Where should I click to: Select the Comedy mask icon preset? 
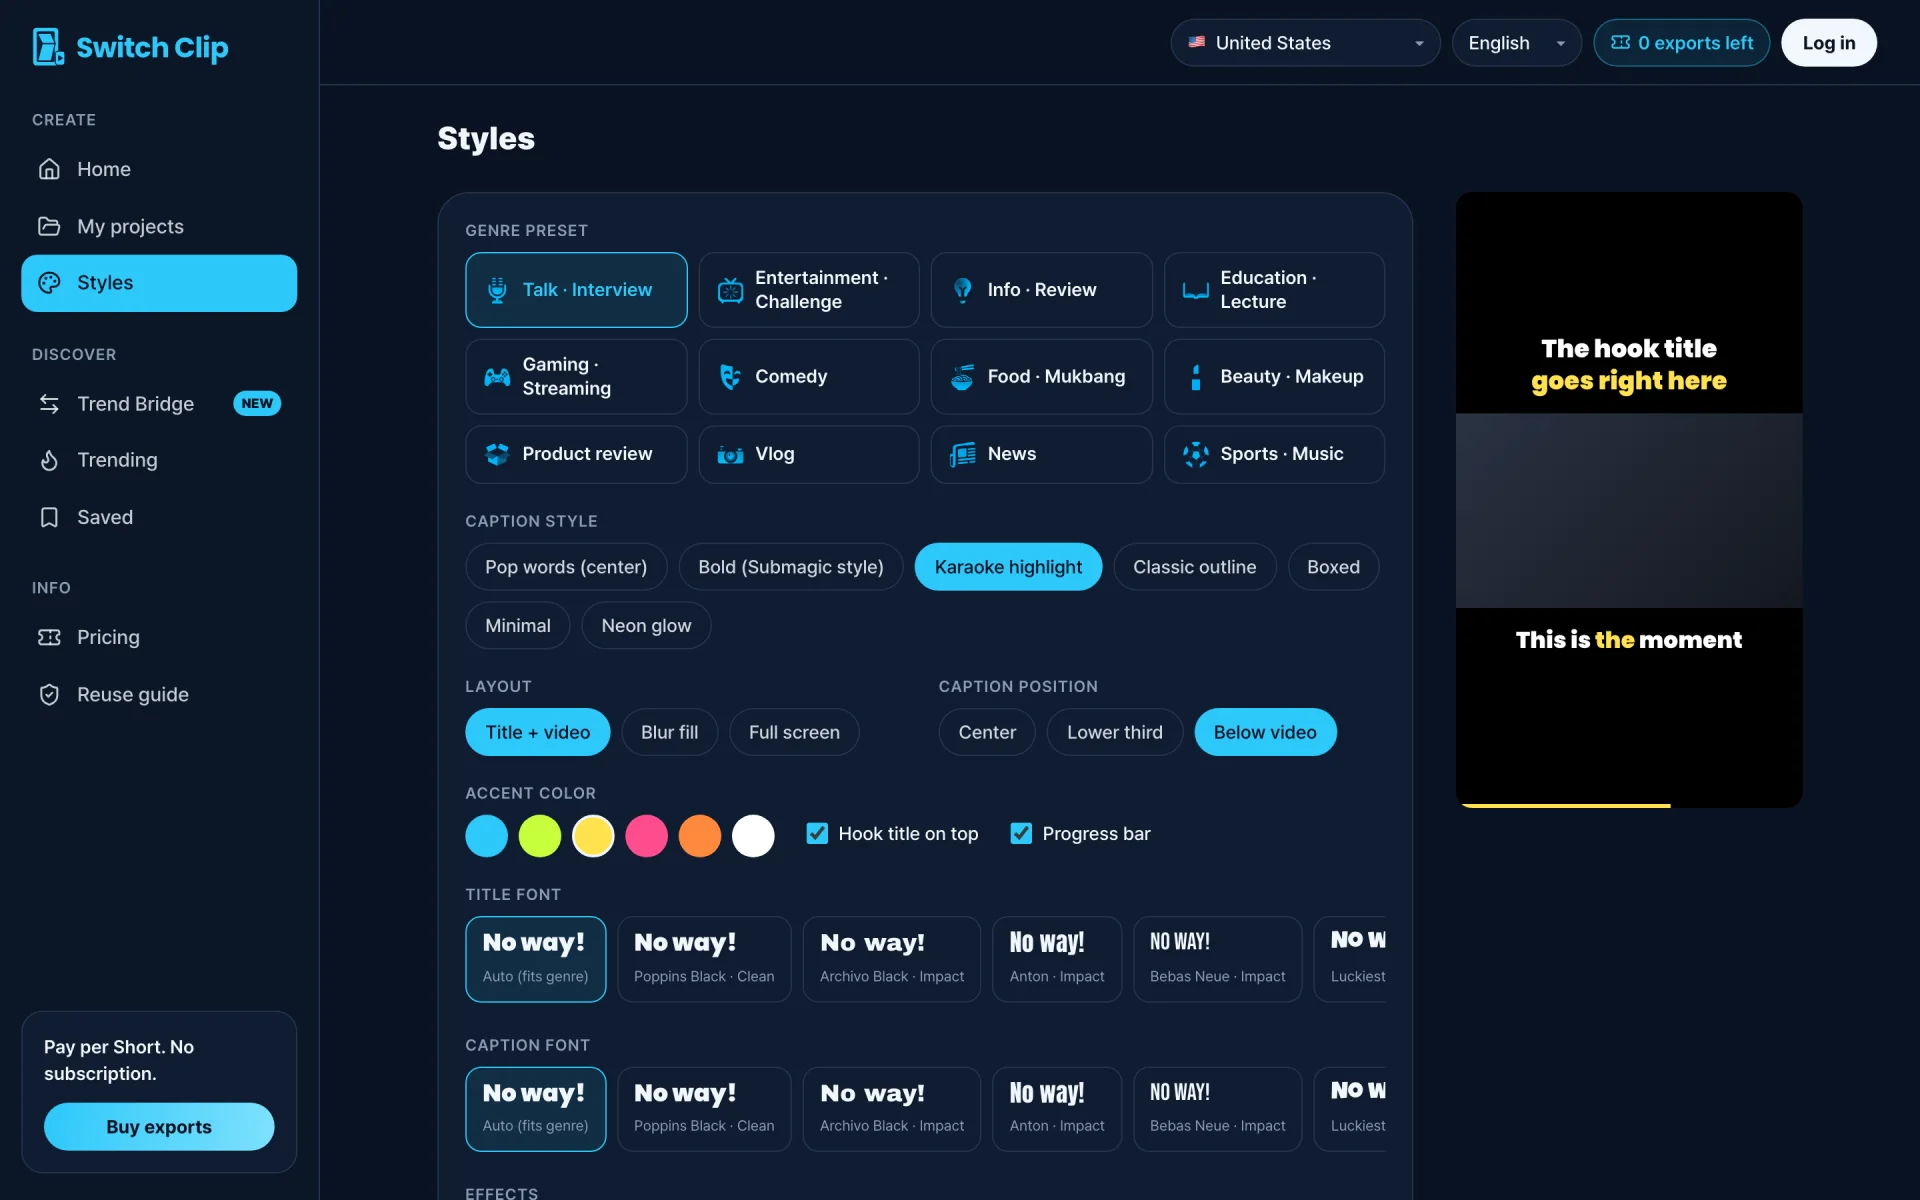[x=730, y=377]
